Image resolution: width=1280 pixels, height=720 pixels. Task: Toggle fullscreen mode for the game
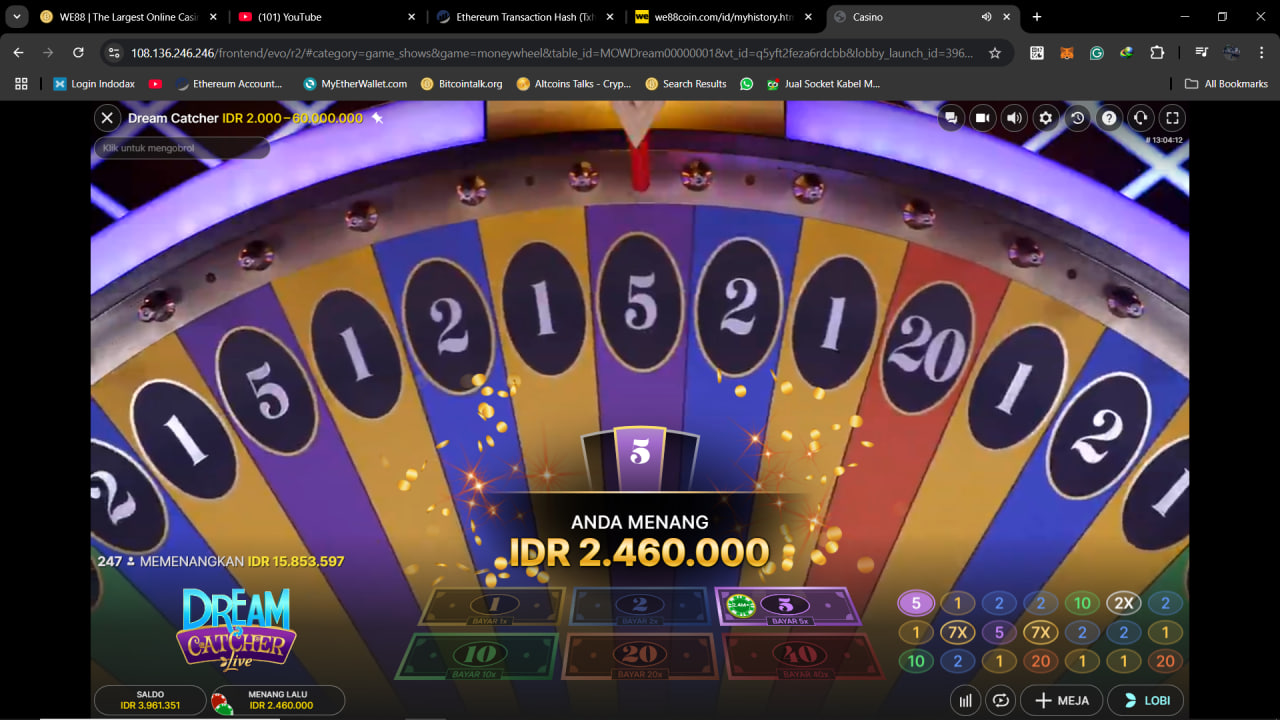click(1173, 118)
